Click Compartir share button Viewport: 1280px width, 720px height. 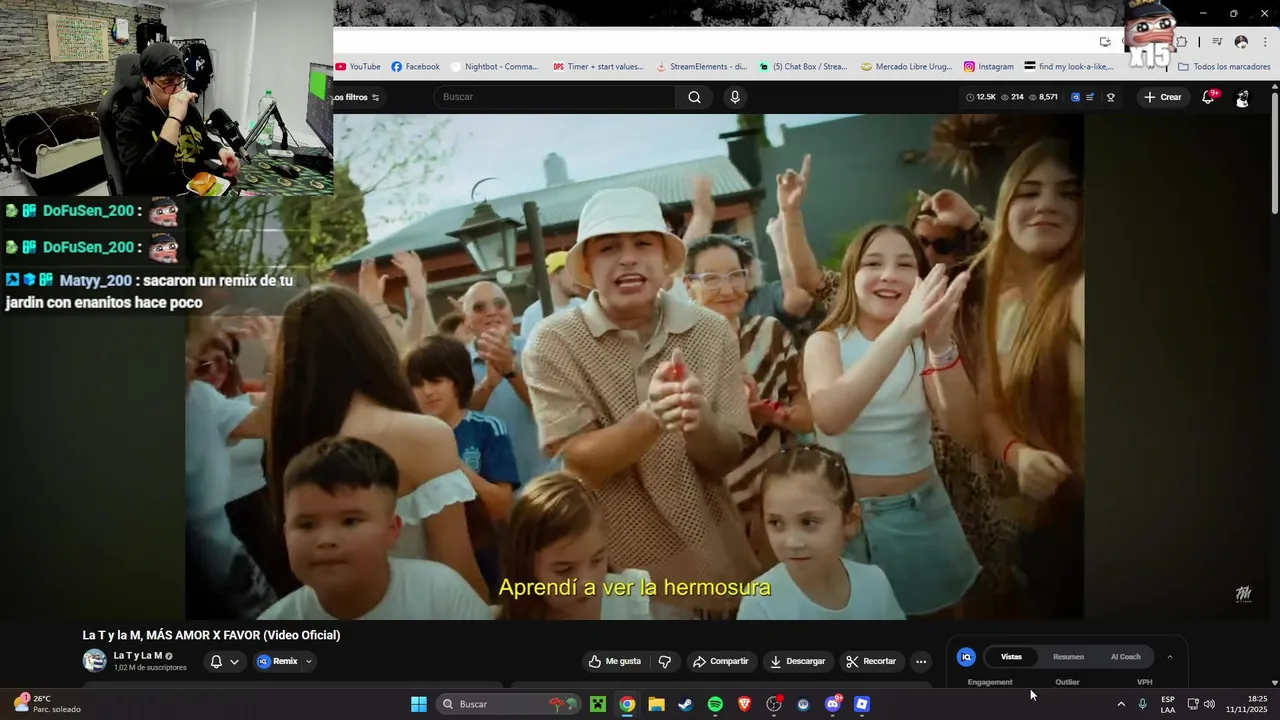(x=721, y=661)
